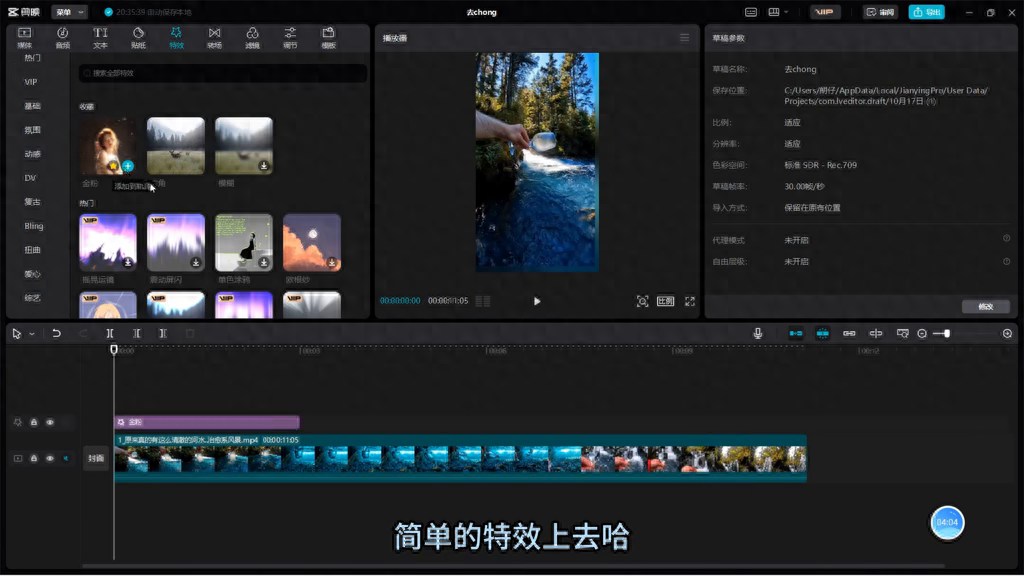This screenshot has width=1024, height=576.
Task: Open the 音频 audio tab
Action: [x=63, y=38]
